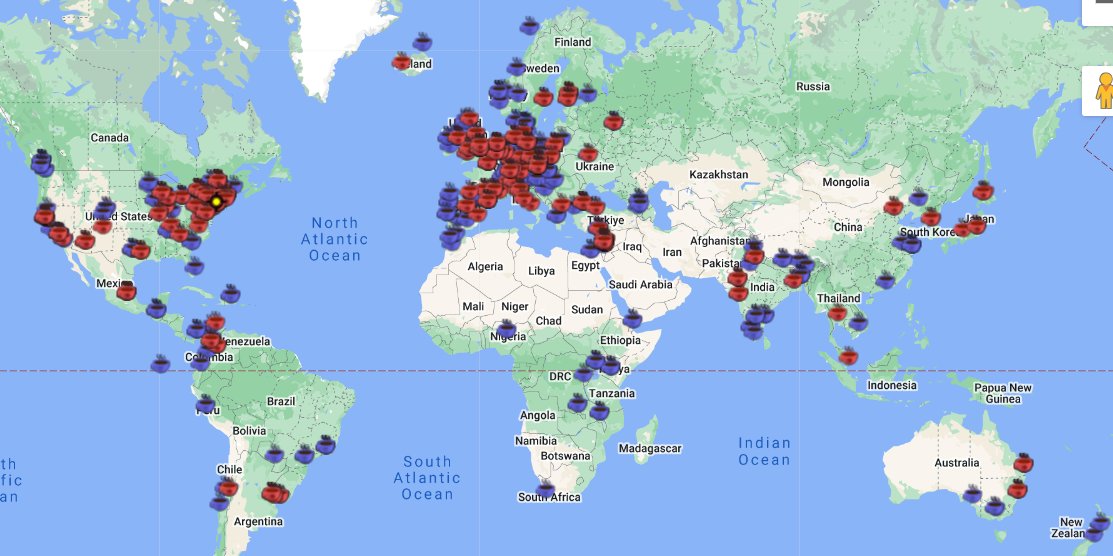Click the red cup marker in Mexico

click(126, 291)
